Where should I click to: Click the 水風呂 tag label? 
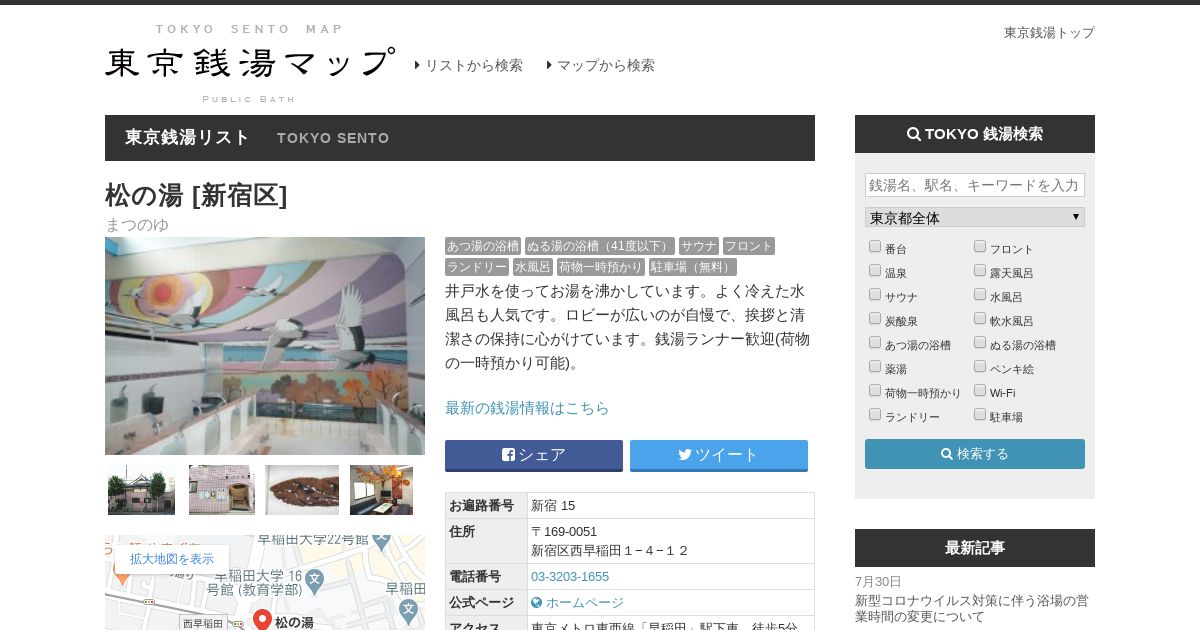coord(533,267)
